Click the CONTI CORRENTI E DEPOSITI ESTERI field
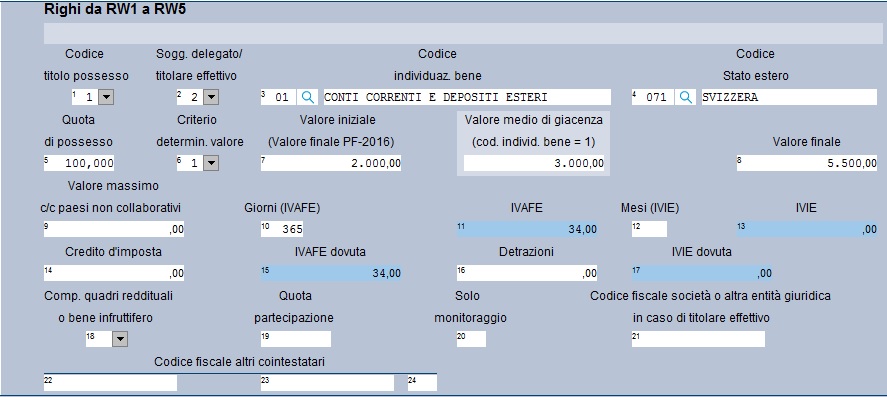The width and height of the screenshot is (887, 397). pyautogui.click(x=467, y=97)
